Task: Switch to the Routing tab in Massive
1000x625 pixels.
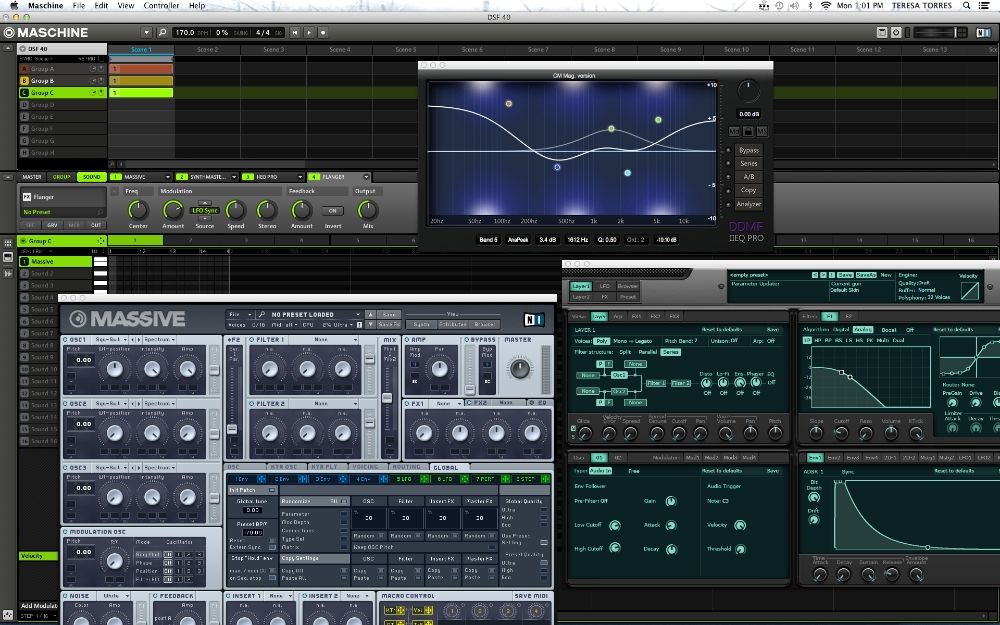Action: [407, 467]
